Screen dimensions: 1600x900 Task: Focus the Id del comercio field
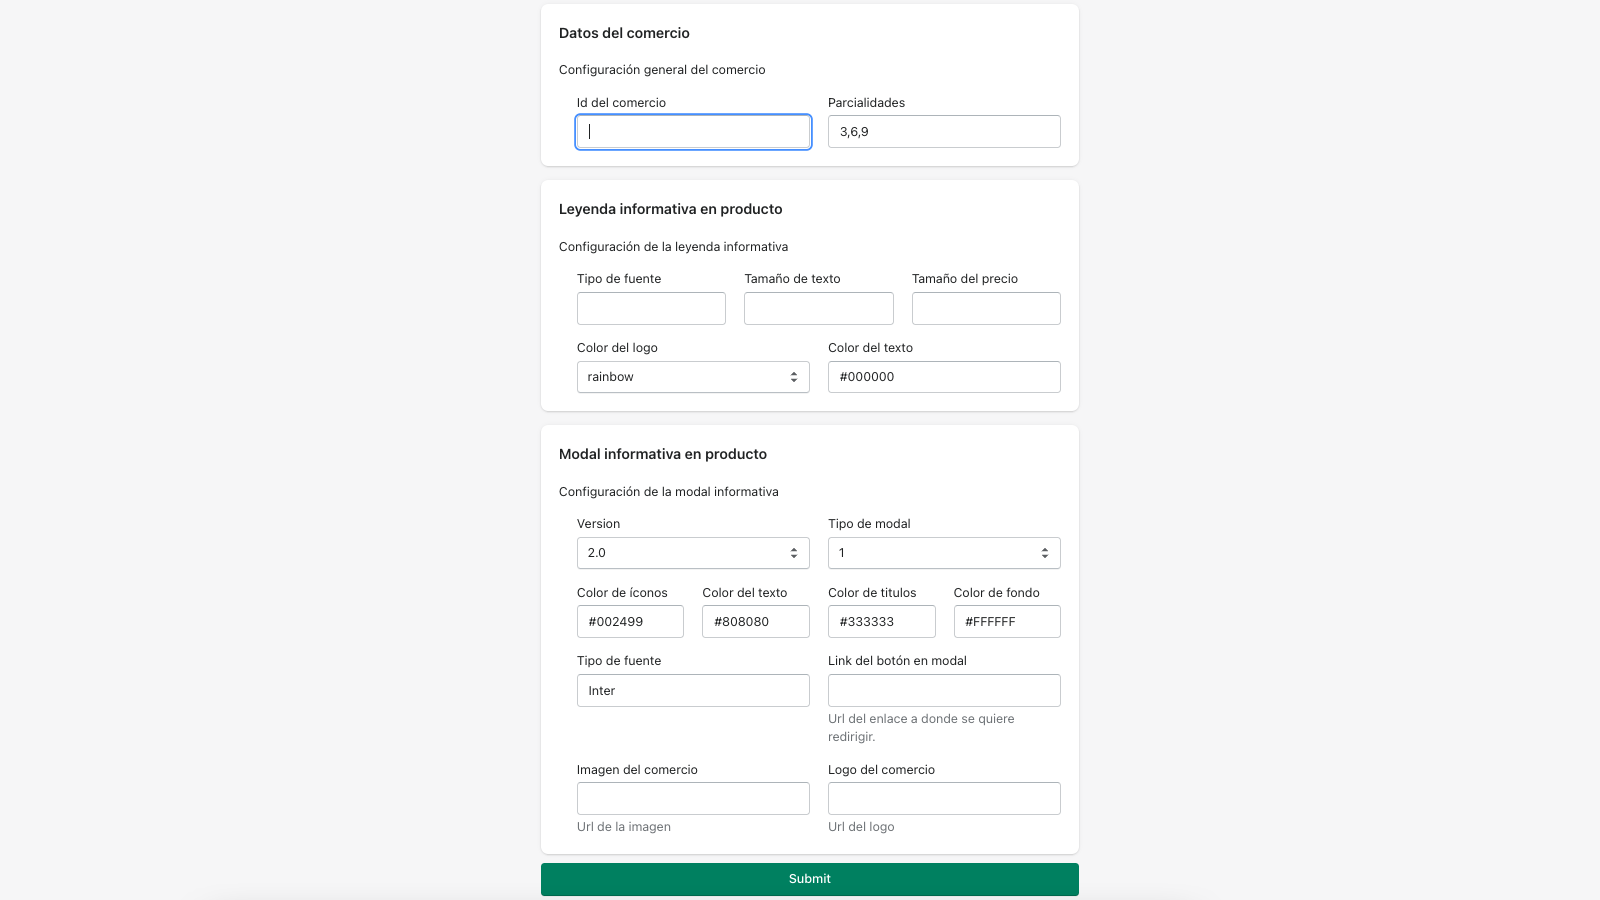pos(693,132)
